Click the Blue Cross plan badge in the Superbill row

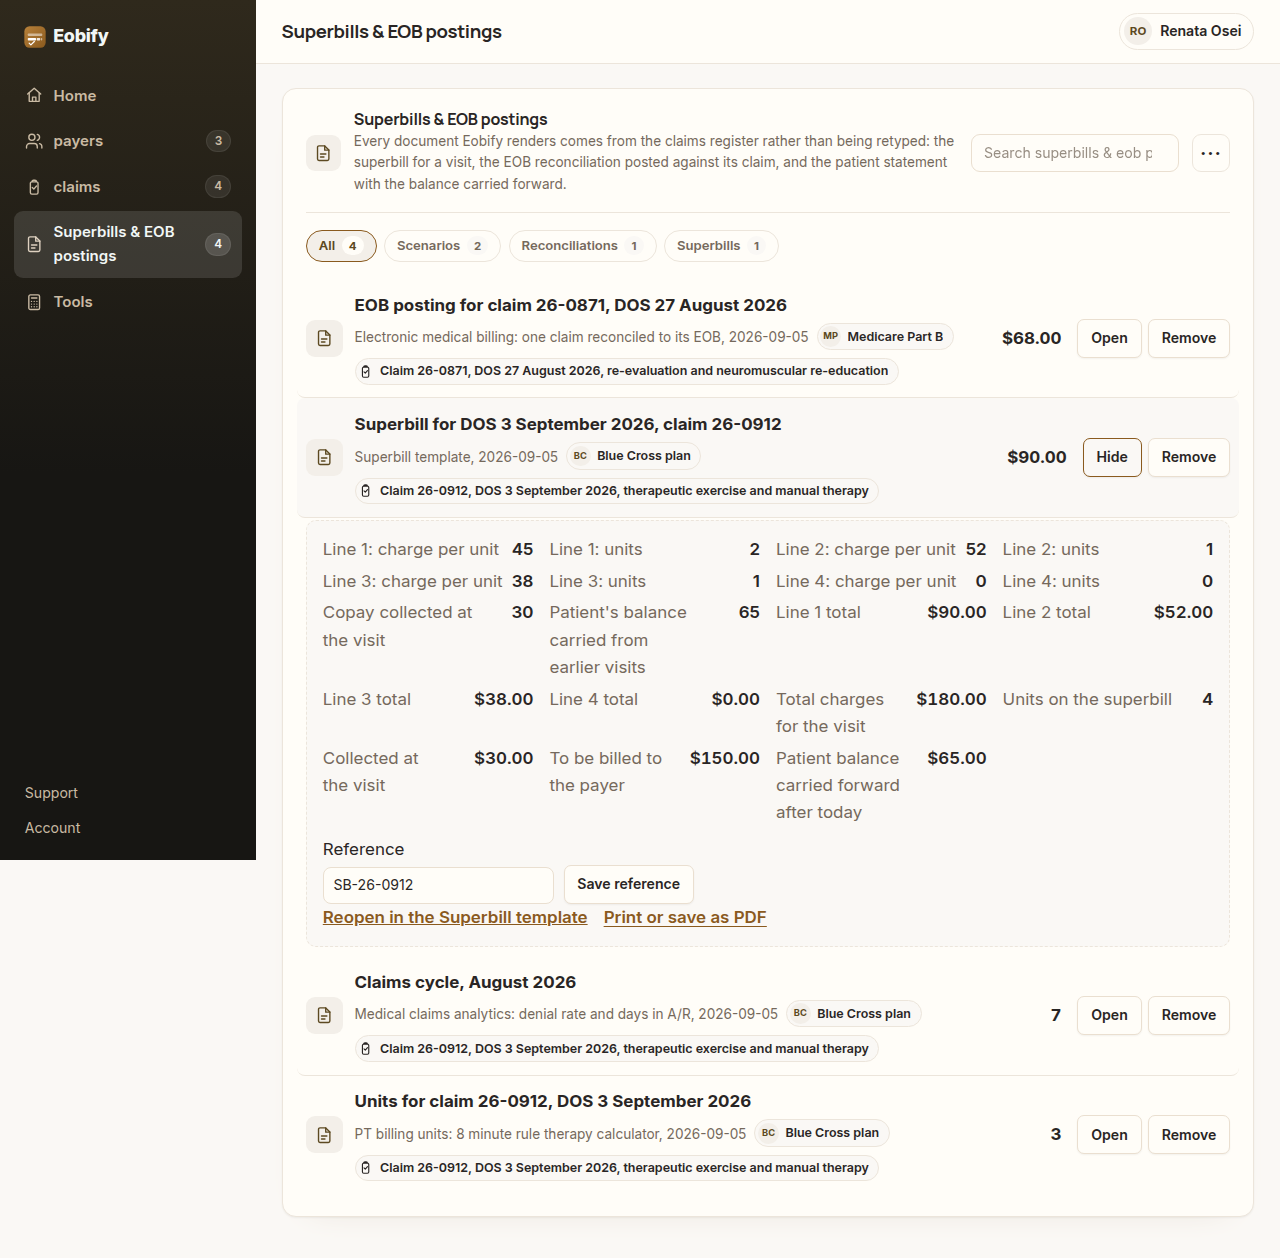pos(633,456)
